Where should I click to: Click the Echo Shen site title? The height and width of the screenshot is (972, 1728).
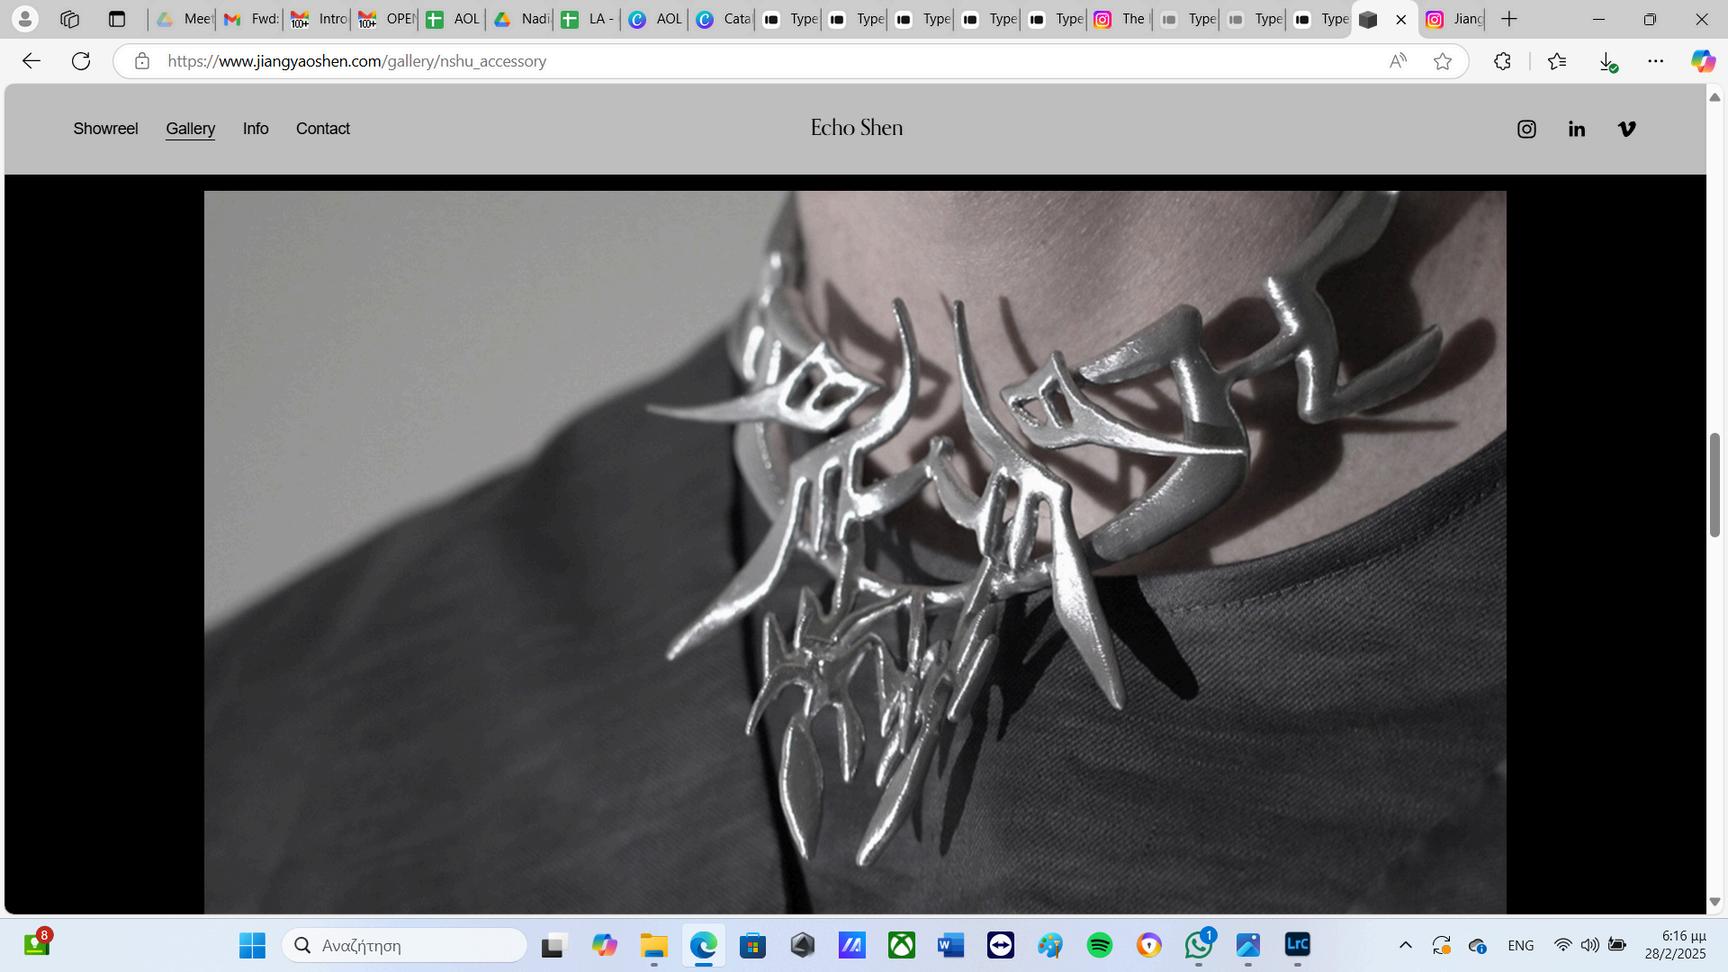coord(857,128)
